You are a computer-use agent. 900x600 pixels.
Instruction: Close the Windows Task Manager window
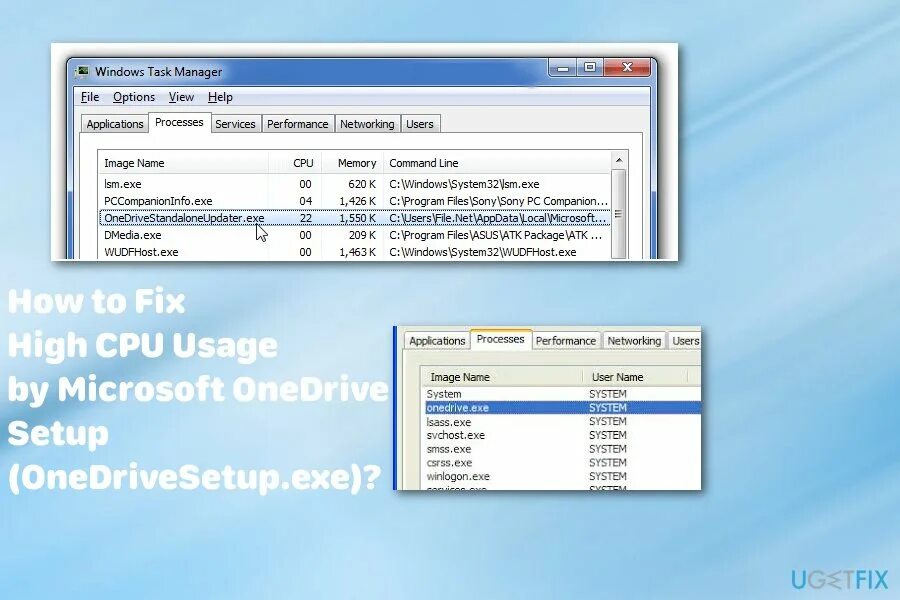pos(627,68)
